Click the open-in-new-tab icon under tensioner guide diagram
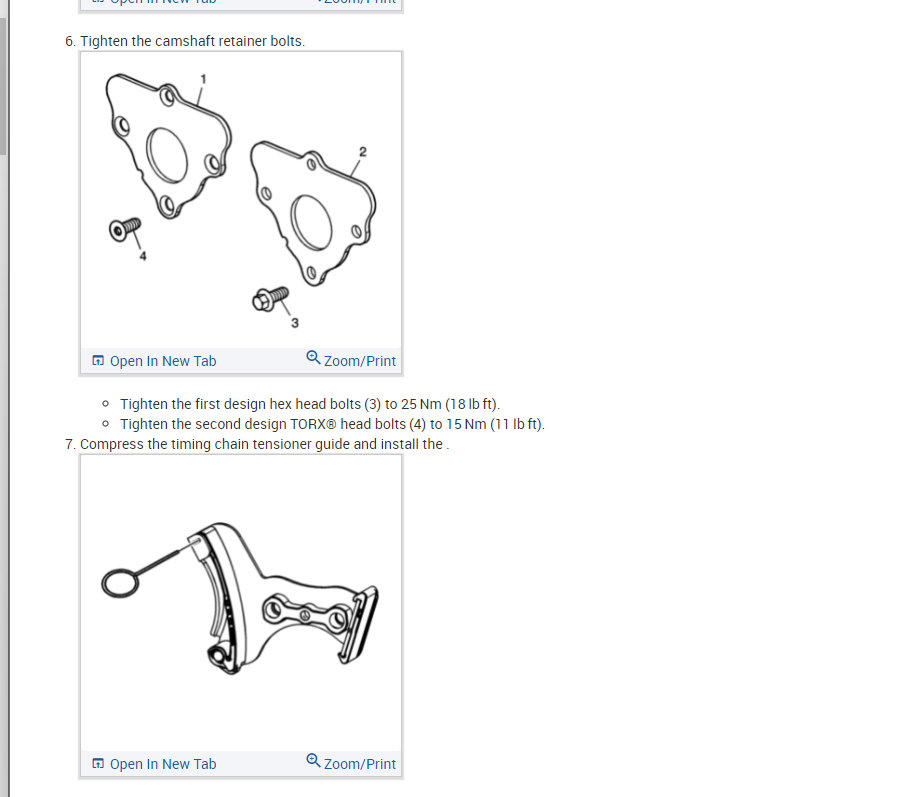 pyautogui.click(x=98, y=764)
